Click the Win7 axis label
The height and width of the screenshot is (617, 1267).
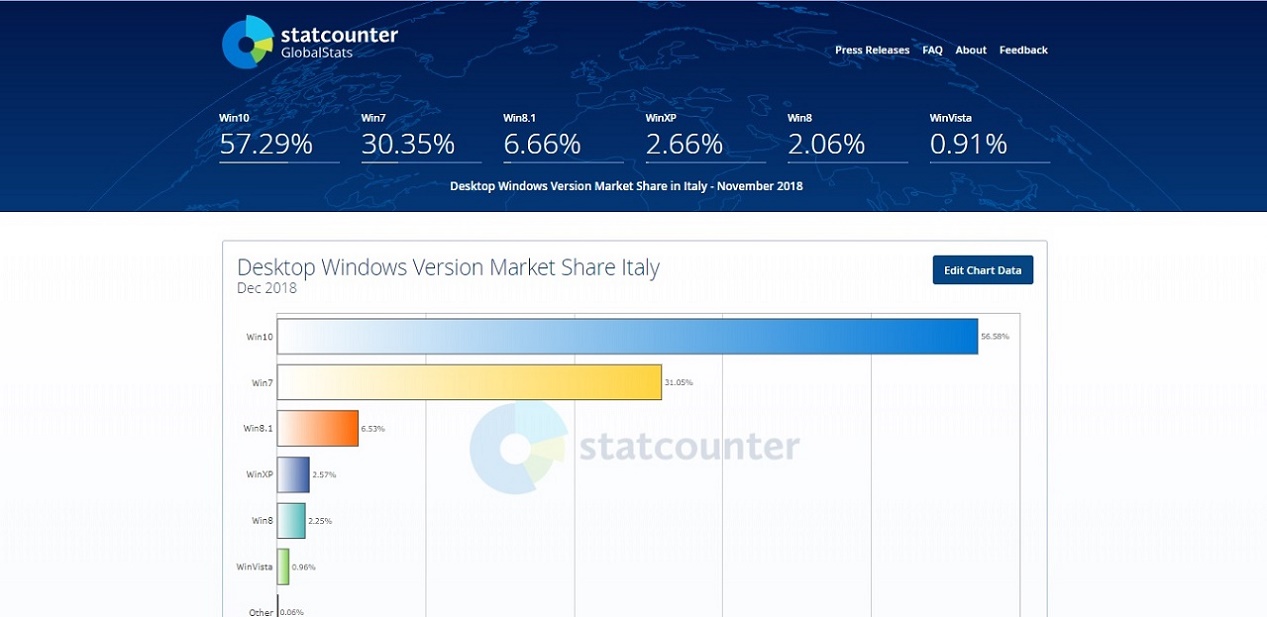(262, 383)
